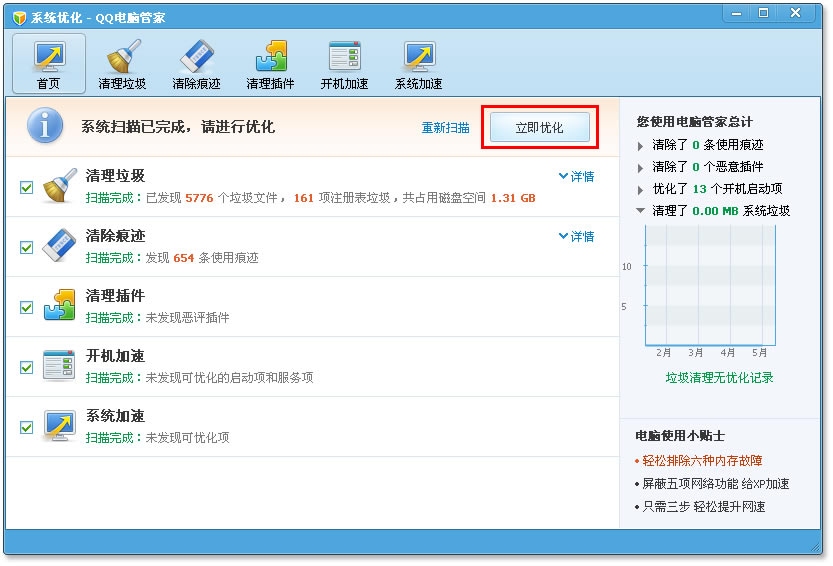Click the puzzle icon in 清理插件 row
This screenshot has height=566, width=833.
(60, 305)
